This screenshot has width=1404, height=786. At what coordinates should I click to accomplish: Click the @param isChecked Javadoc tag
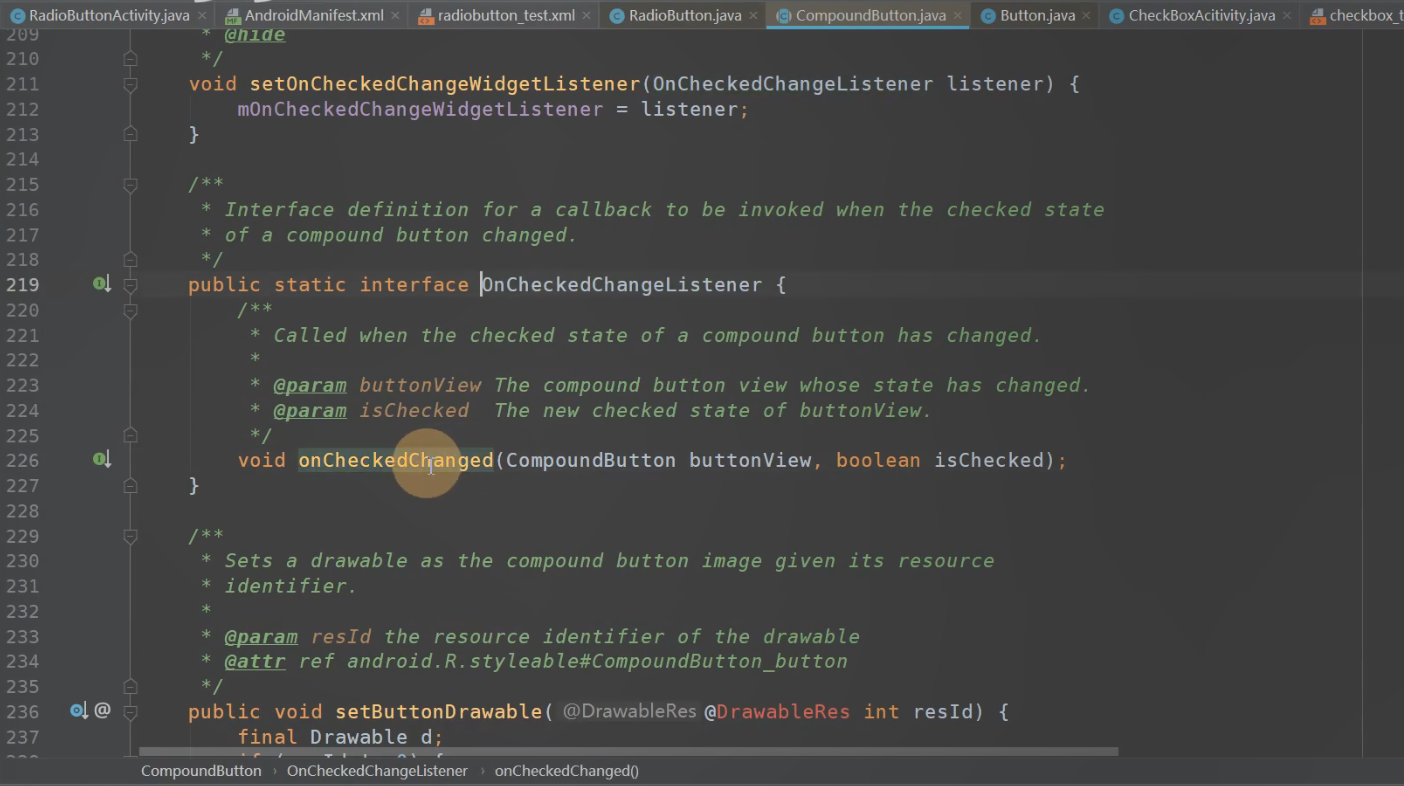(x=310, y=410)
